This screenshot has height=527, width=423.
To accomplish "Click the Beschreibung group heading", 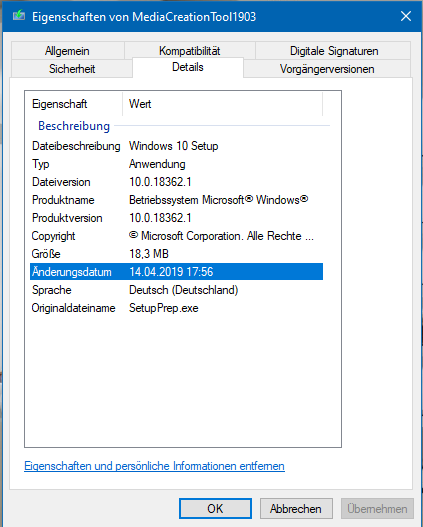I will (x=74, y=126).
